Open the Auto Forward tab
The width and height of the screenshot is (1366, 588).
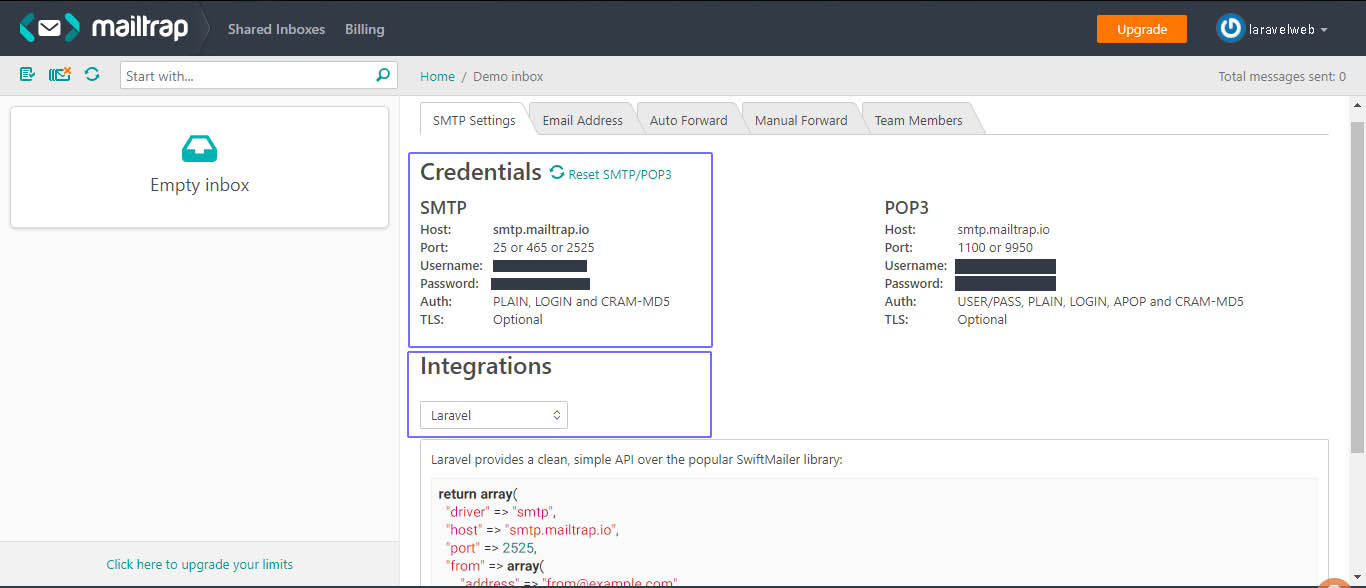[x=688, y=120]
